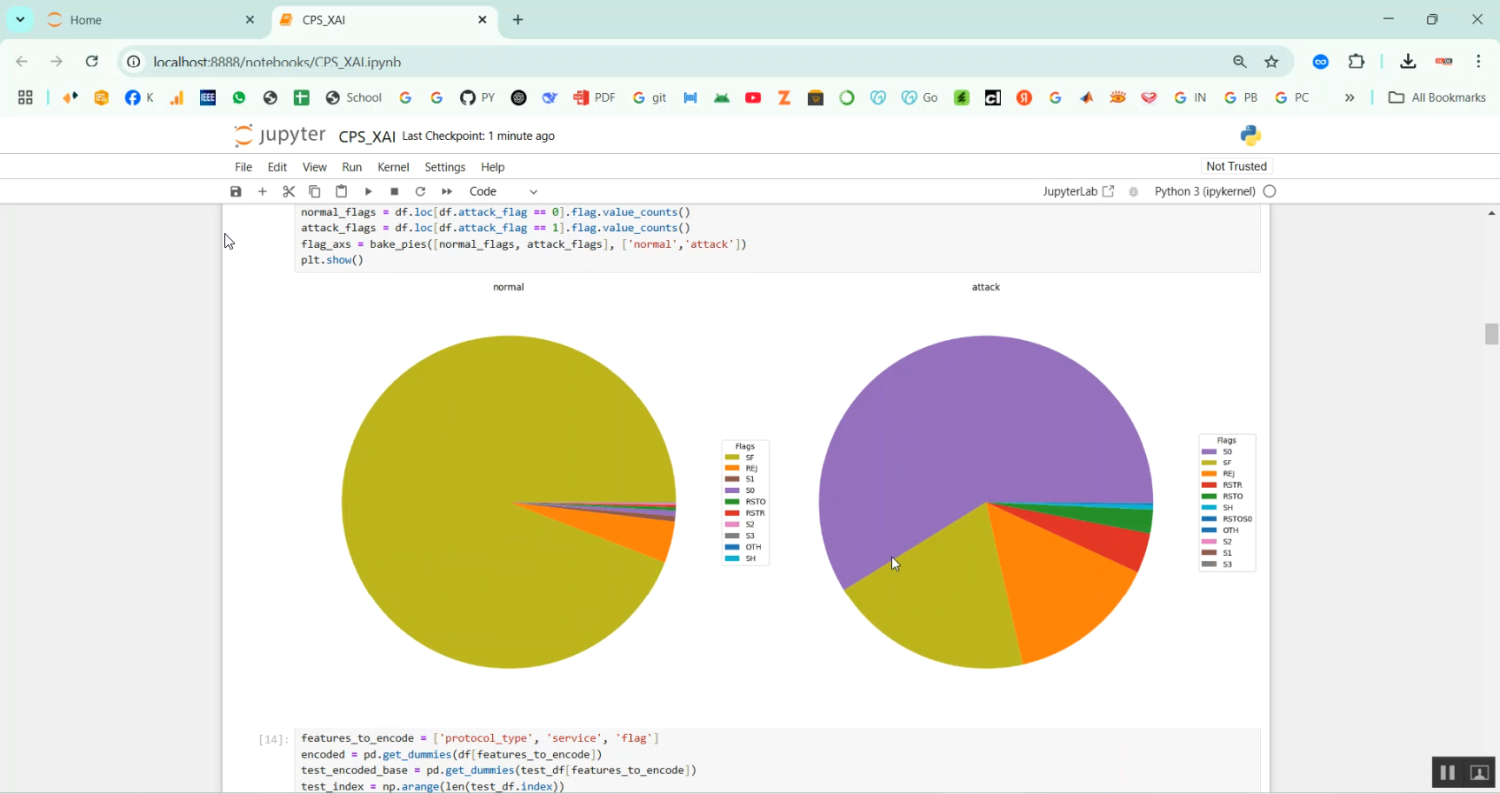Image resolution: width=1500 pixels, height=794 pixels.
Task: Click the purple S0 slice in attack pie
Action: pyautogui.click(x=960, y=420)
